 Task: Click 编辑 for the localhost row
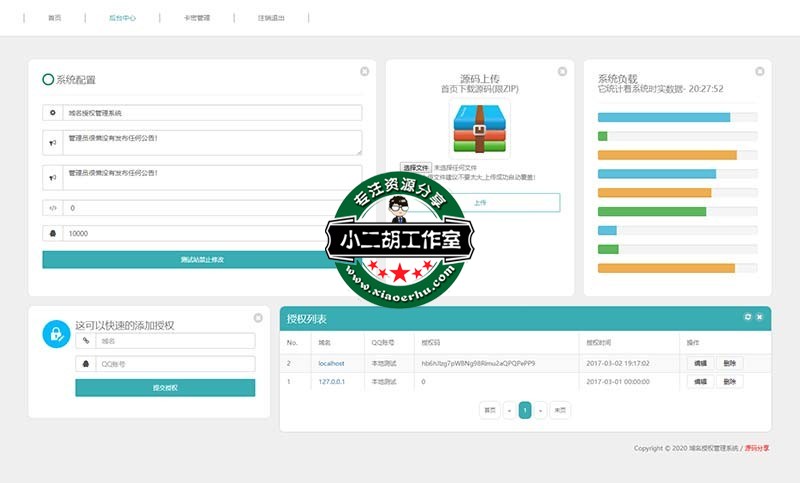700,364
